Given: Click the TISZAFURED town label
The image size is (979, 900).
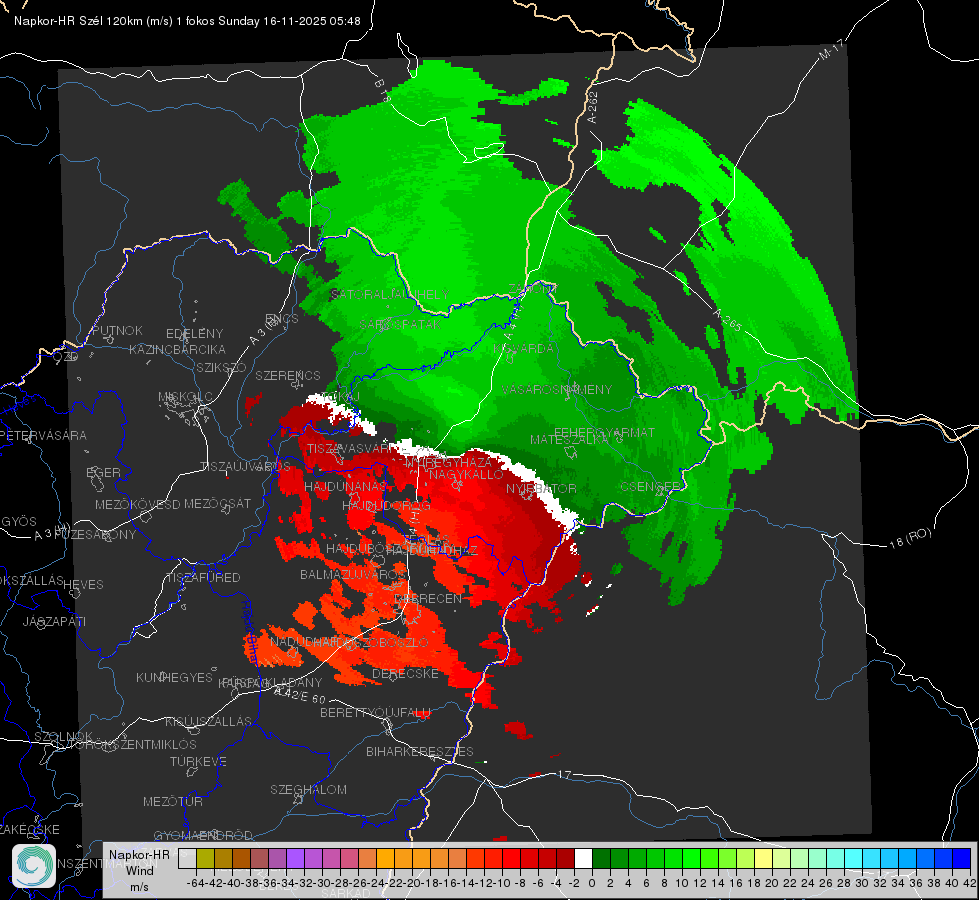Looking at the screenshot, I should point(204,578).
